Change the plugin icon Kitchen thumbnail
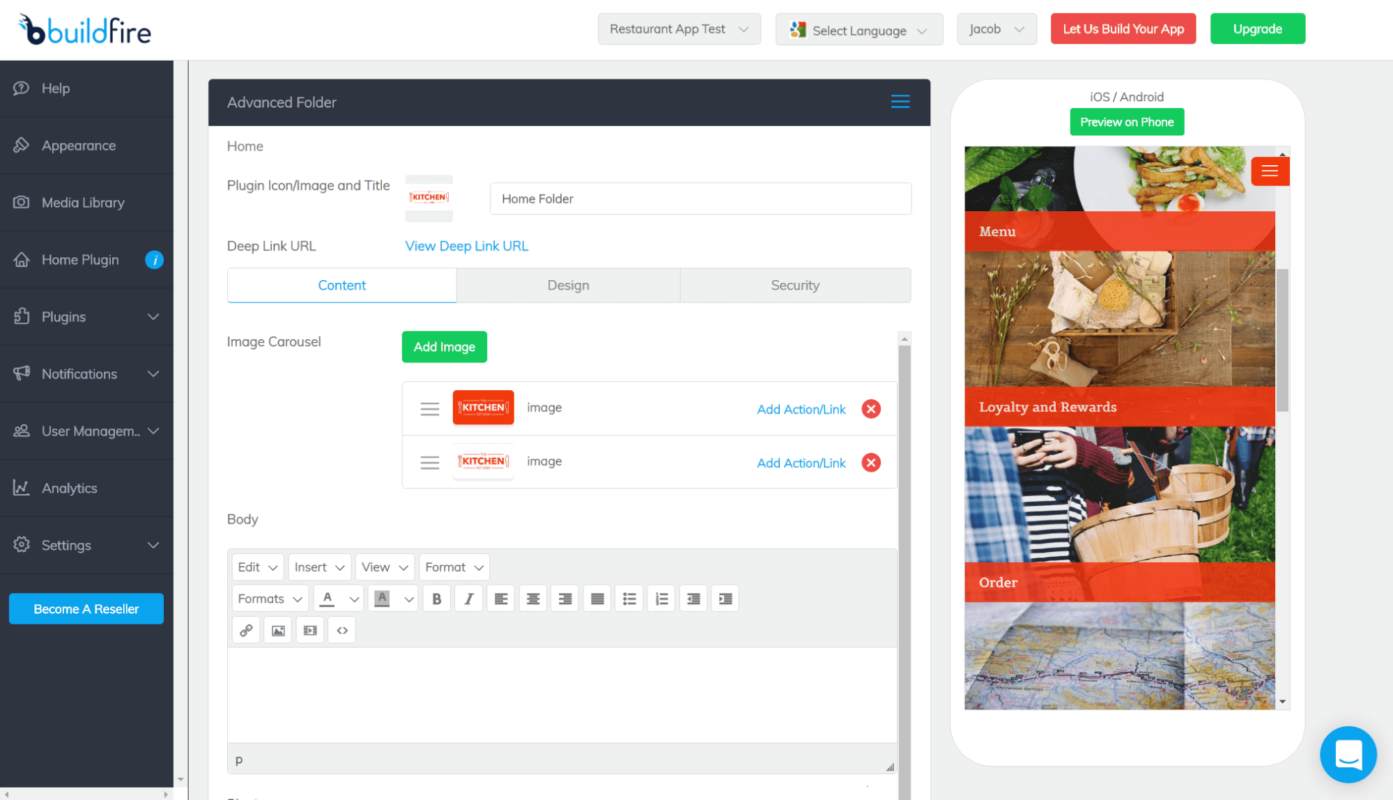The height and width of the screenshot is (800, 1393). (x=429, y=198)
